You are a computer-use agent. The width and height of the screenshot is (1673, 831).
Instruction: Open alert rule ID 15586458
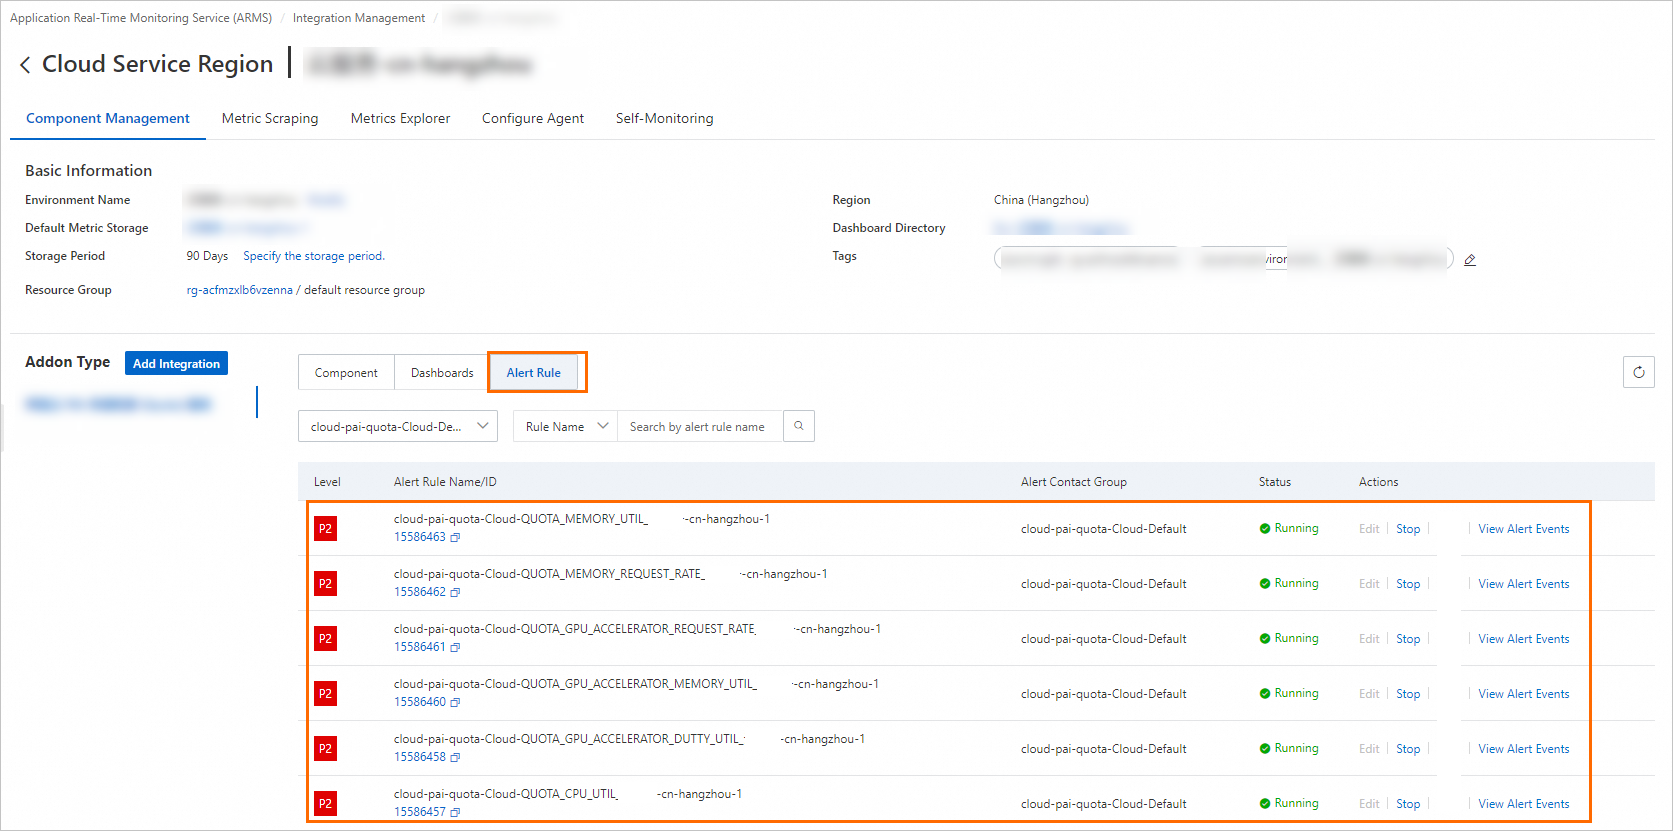(x=419, y=757)
